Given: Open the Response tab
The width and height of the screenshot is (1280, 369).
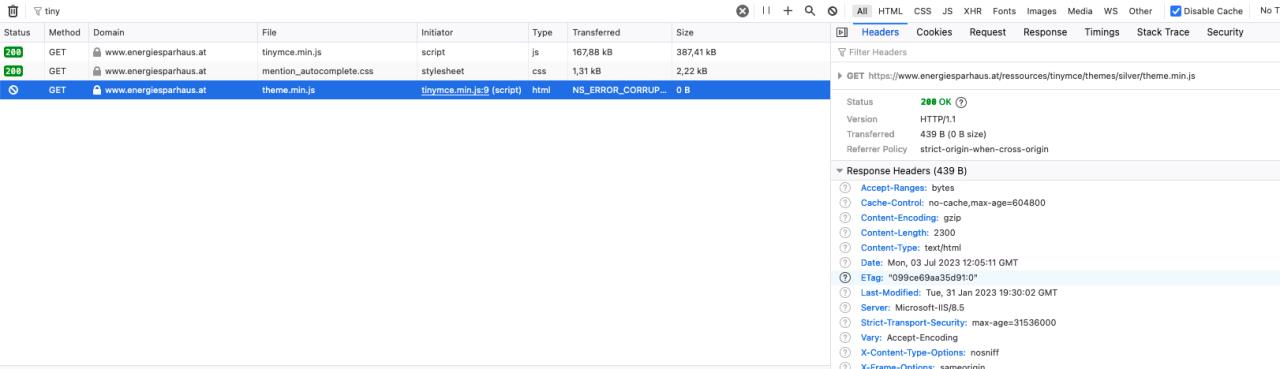Looking at the screenshot, I should 1045,32.
